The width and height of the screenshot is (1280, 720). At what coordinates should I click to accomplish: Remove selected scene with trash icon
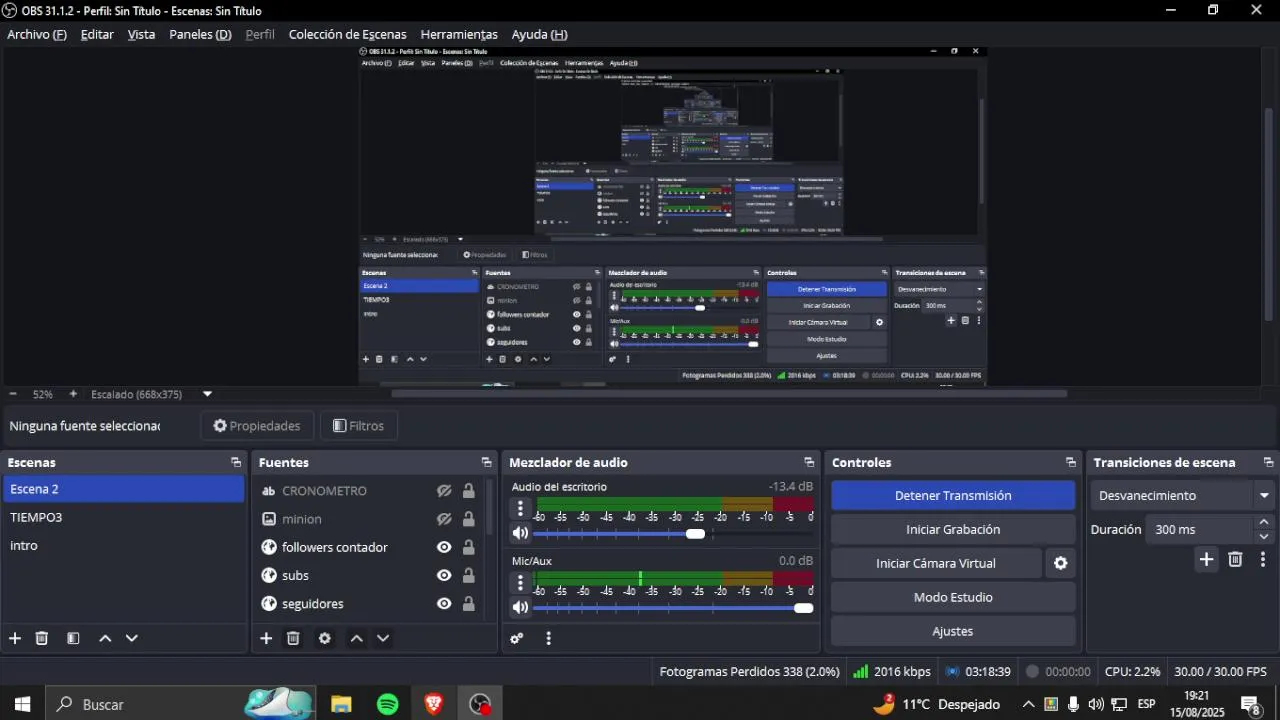coord(42,638)
